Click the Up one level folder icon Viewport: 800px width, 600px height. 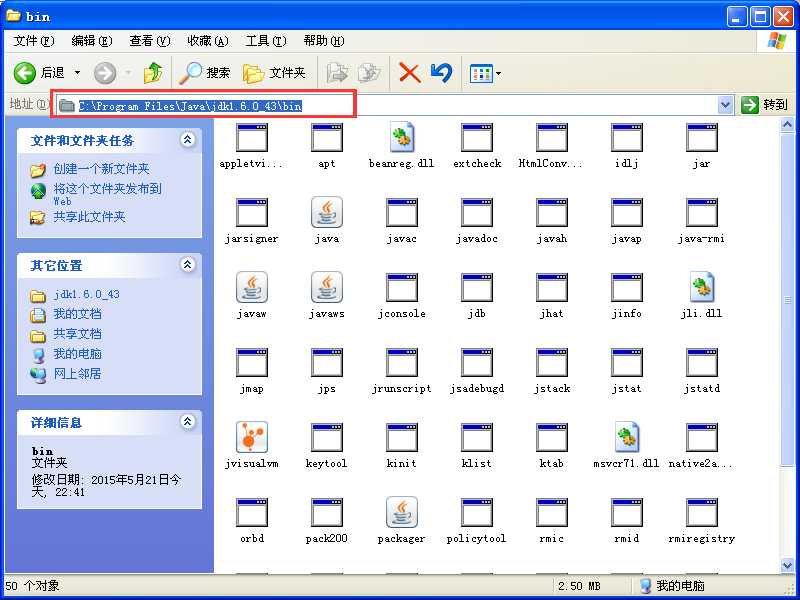tap(153, 73)
